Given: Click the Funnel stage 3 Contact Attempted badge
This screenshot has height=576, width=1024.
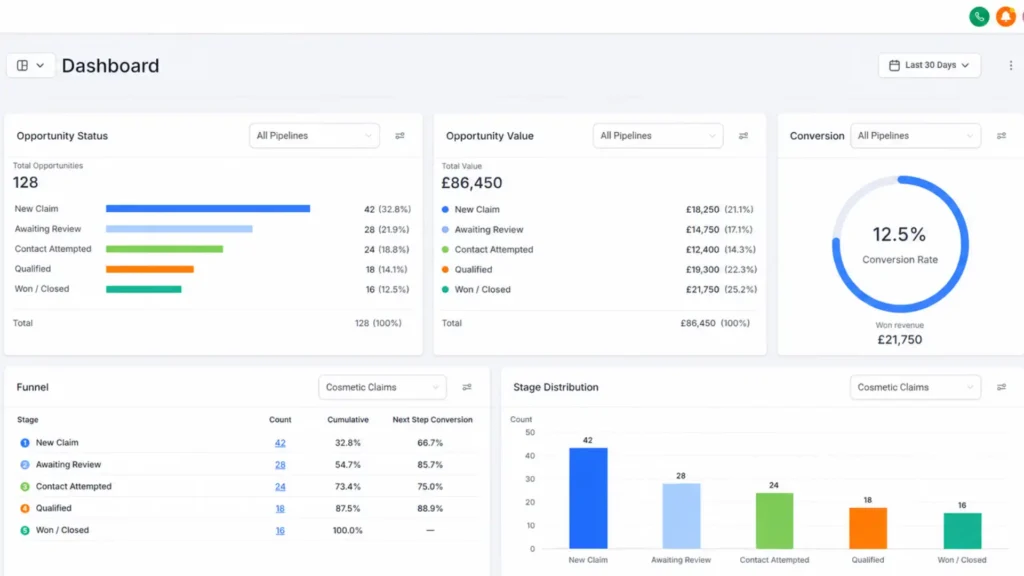Looking at the screenshot, I should pos(25,487).
